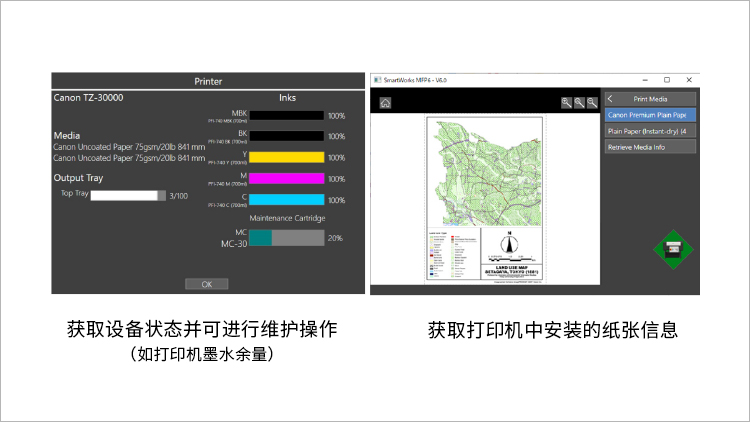Click the 100% value beside MBK ink

(x=336, y=116)
